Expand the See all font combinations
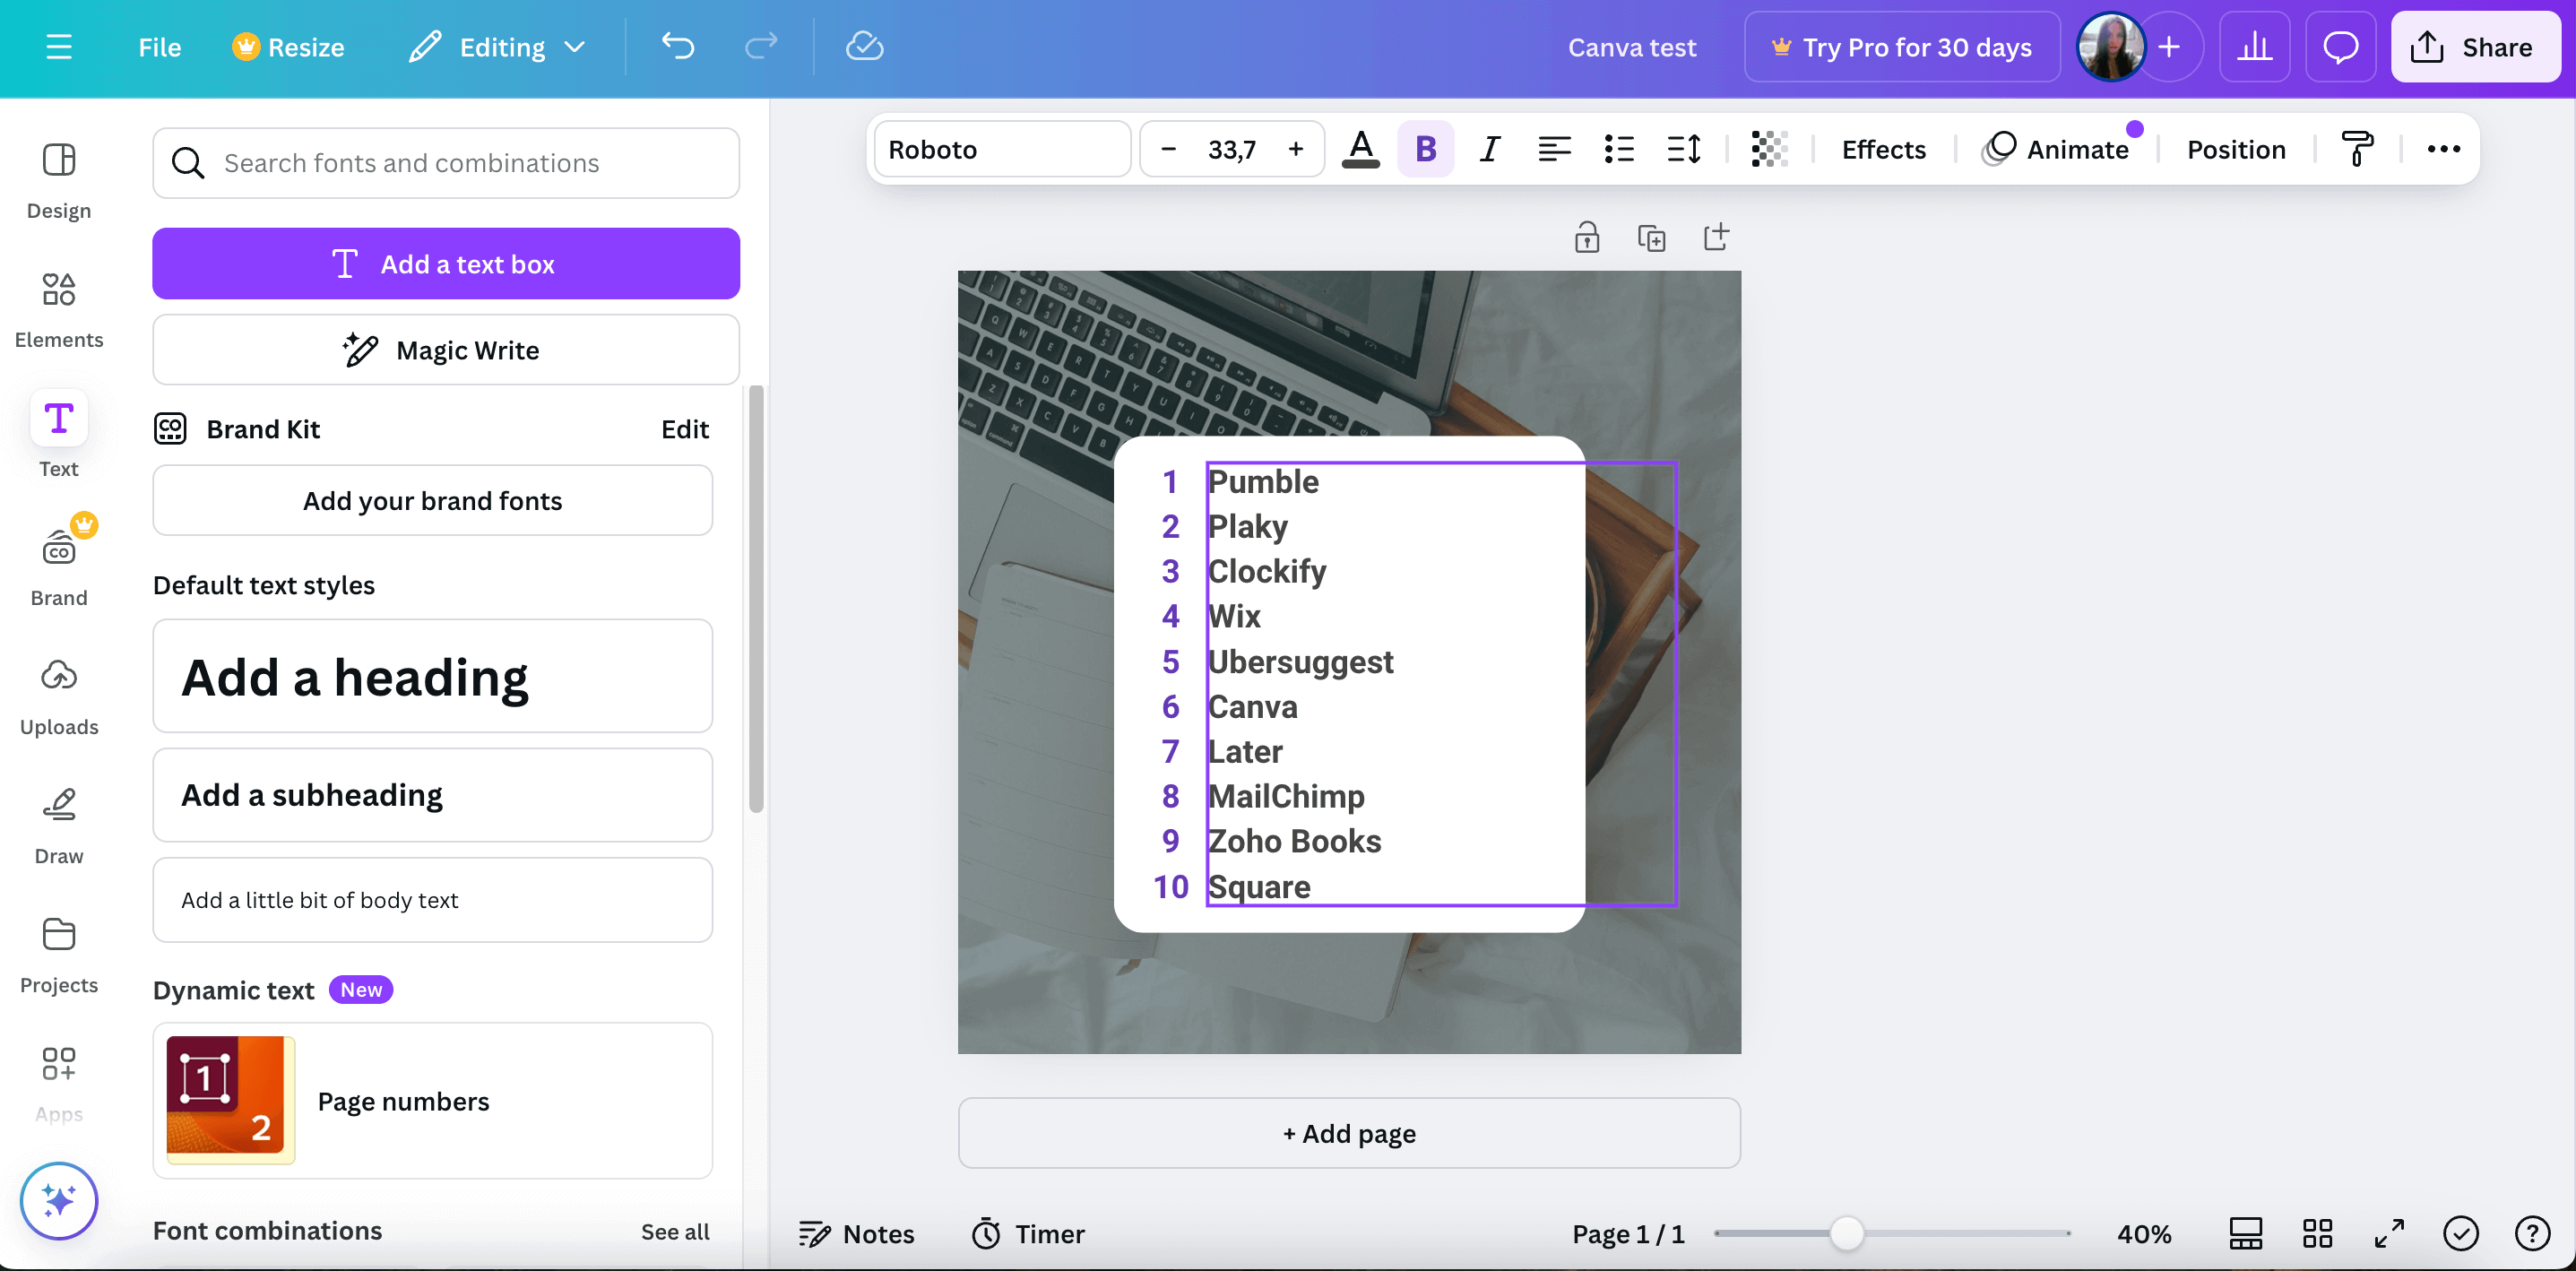Viewport: 2576px width, 1271px height. tap(675, 1230)
